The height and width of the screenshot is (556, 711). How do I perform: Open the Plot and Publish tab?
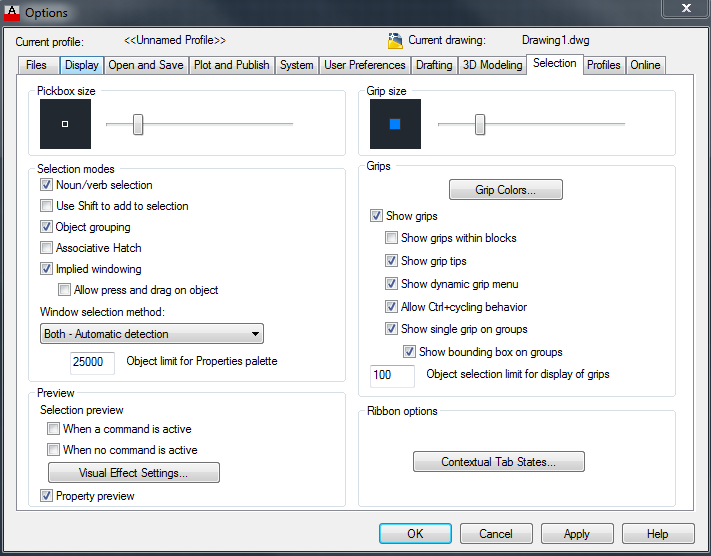point(232,65)
